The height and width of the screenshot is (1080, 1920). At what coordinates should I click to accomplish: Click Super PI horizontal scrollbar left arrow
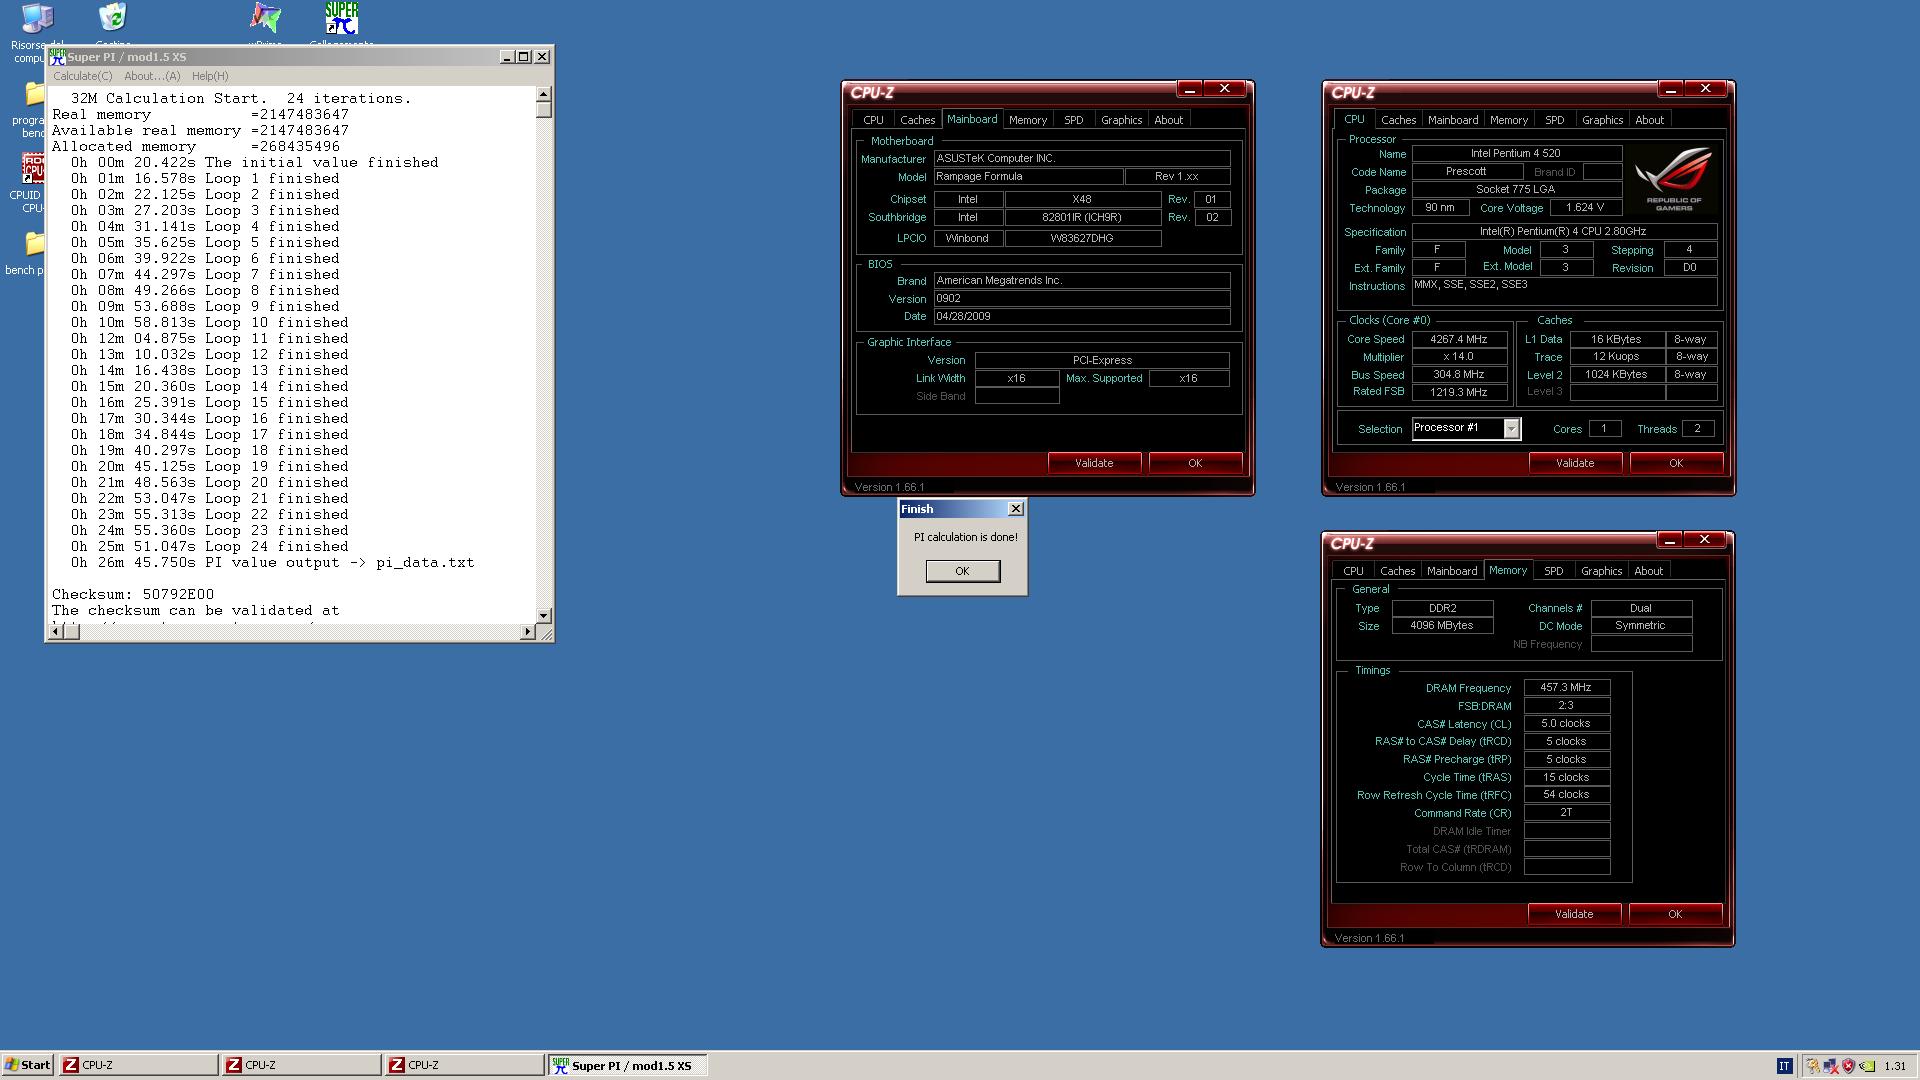click(56, 632)
